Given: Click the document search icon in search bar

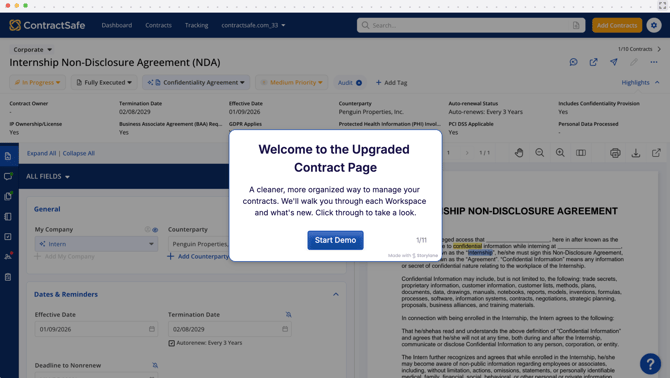Looking at the screenshot, I should pos(576,25).
